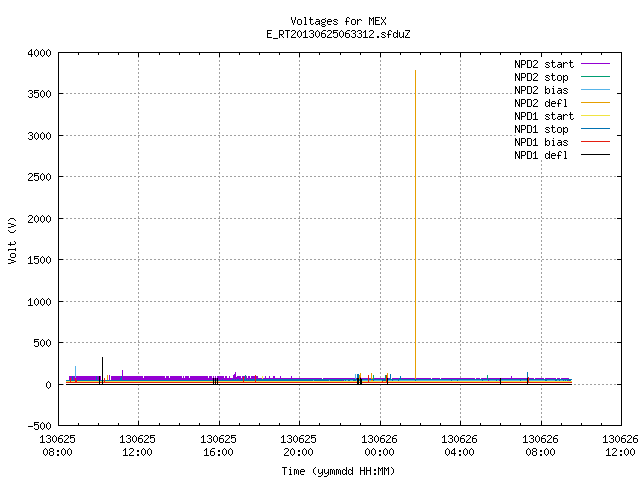Screen dimensions: 640x480
Task: Click the green NPD2 stop legend line
Action: 595,77
